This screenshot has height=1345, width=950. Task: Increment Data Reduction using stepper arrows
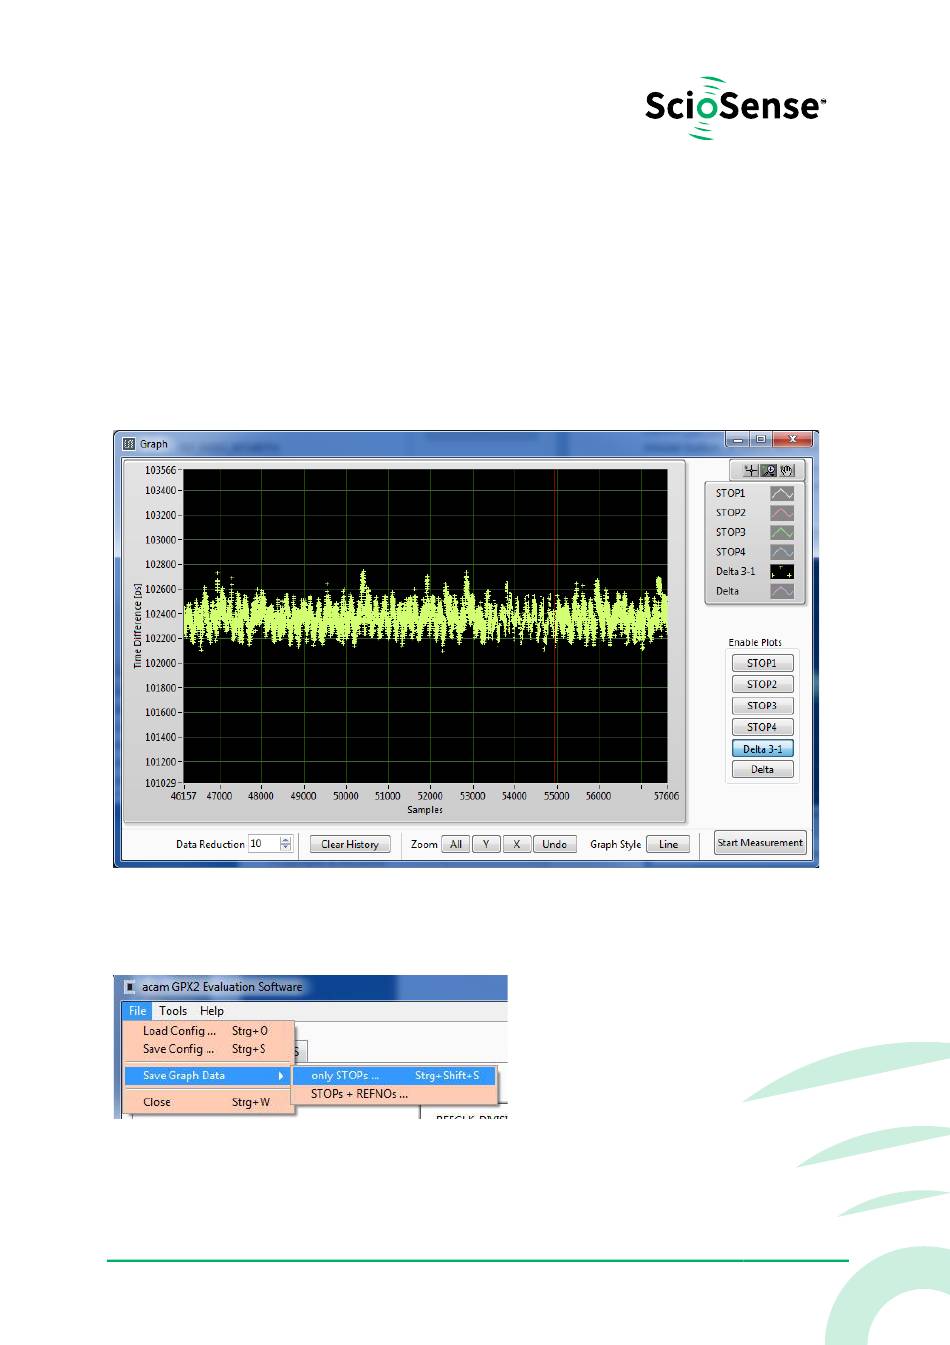coord(286,840)
